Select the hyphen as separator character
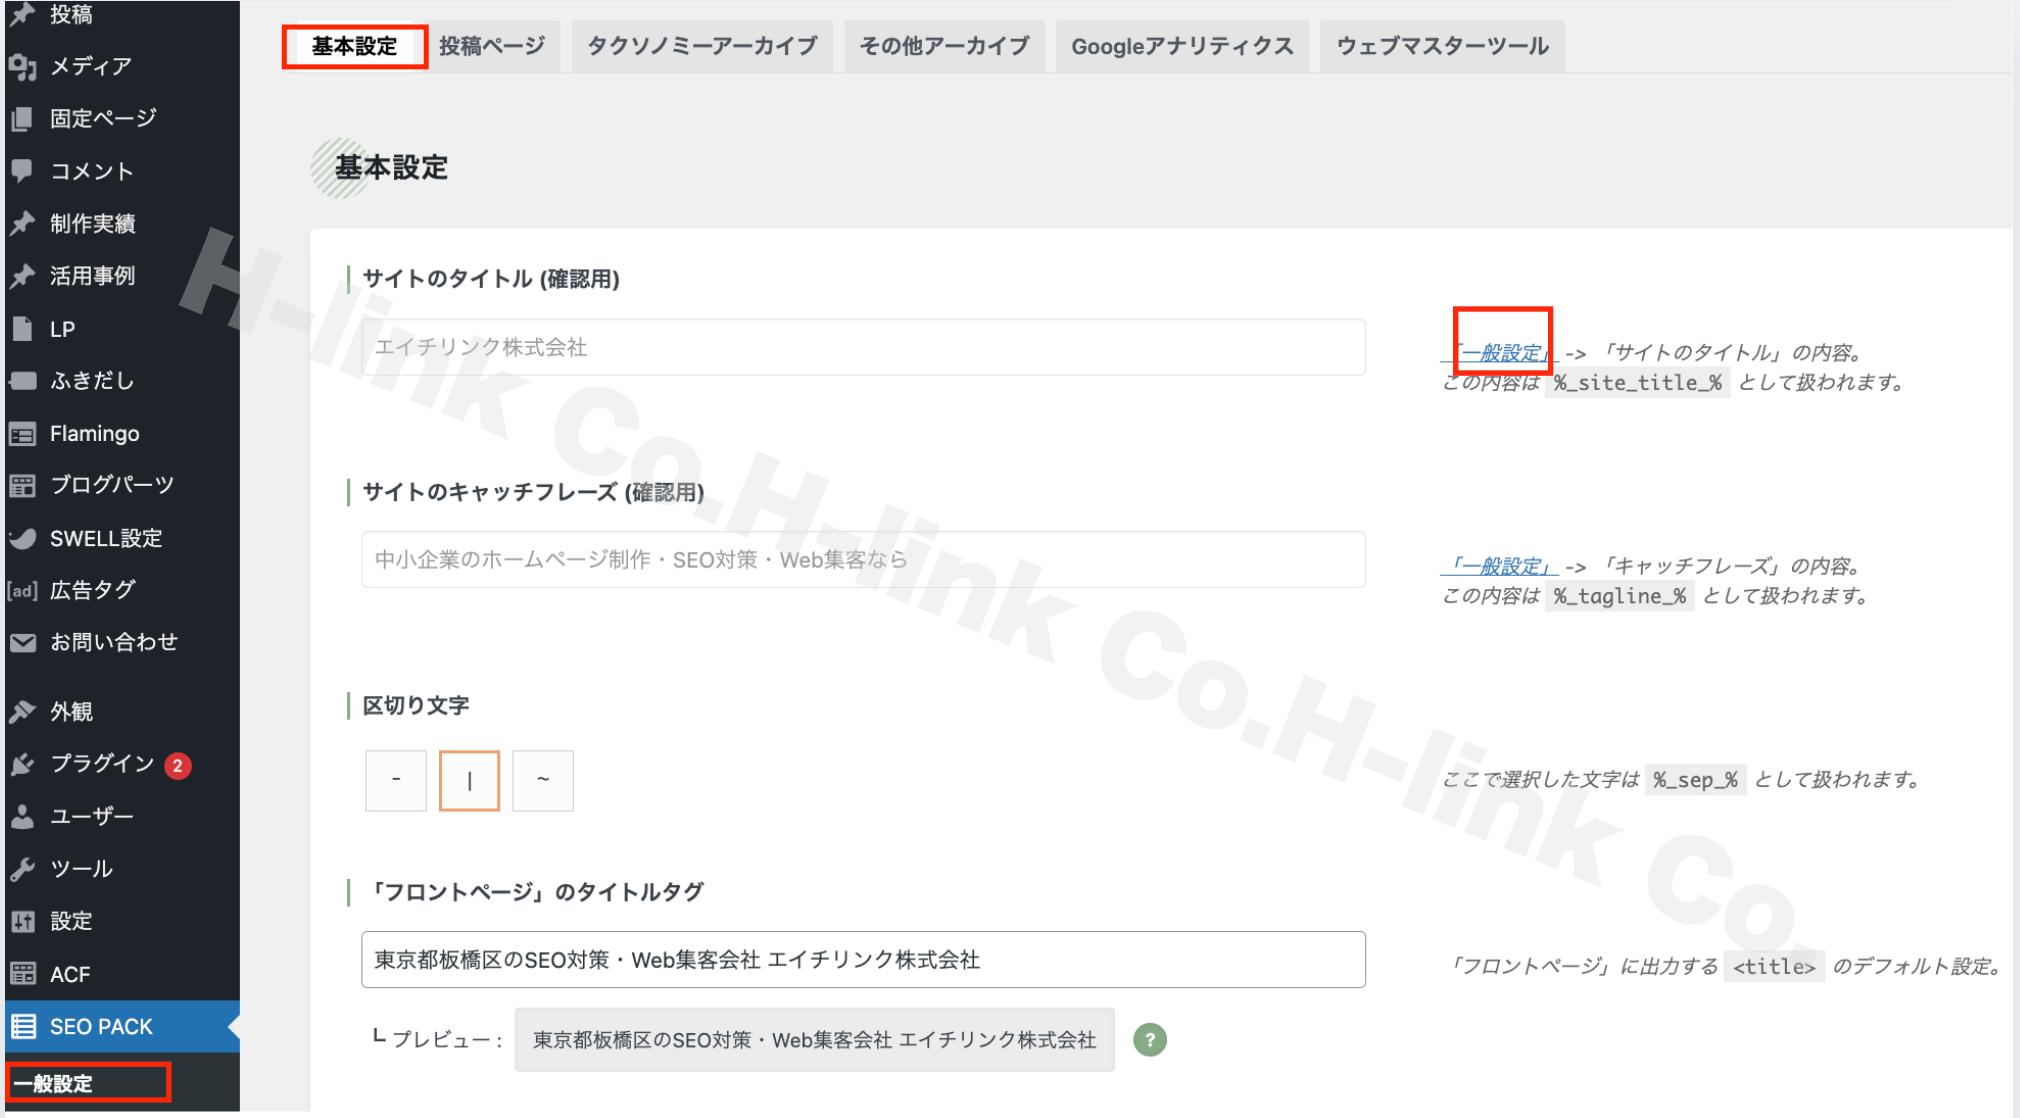This screenshot has height=1118, width=2020. [395, 780]
